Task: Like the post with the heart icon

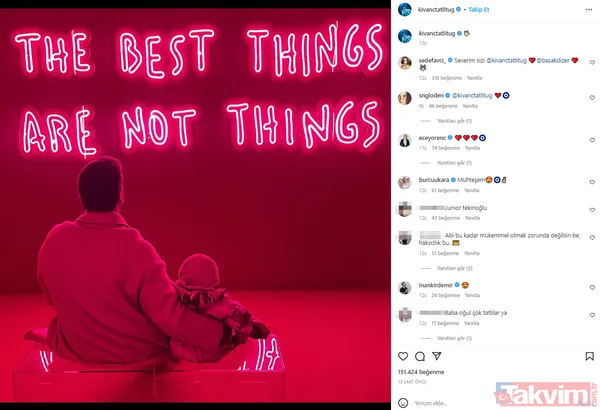Action: [403, 356]
